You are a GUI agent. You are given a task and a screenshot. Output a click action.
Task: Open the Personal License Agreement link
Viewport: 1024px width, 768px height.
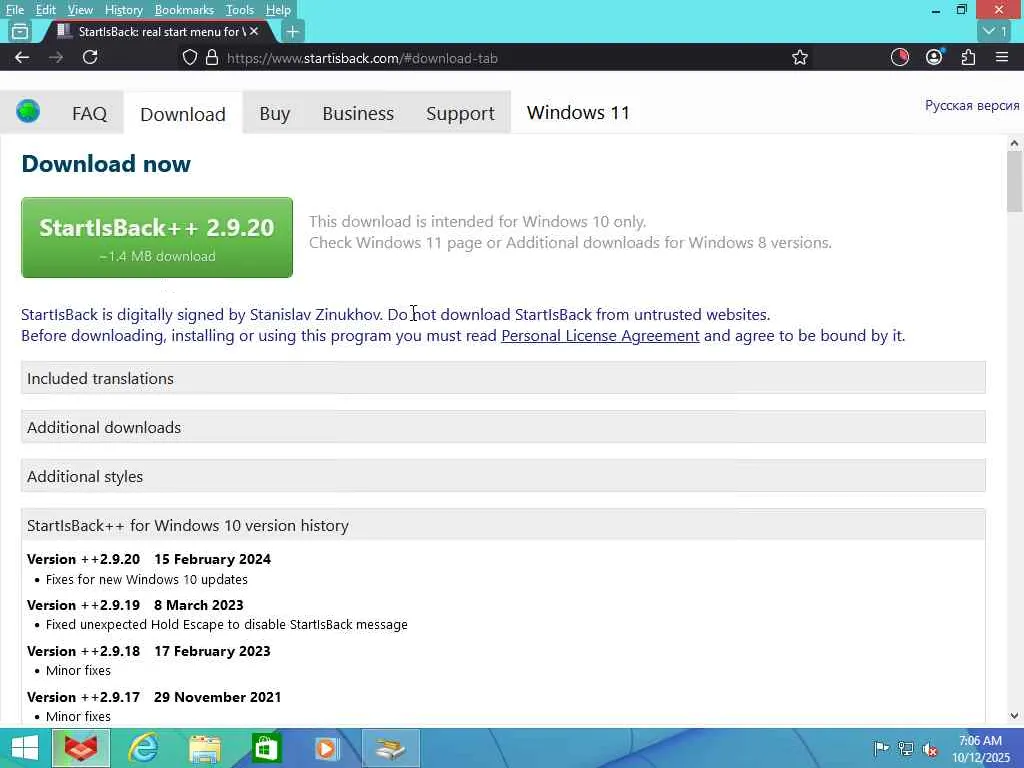coord(600,336)
